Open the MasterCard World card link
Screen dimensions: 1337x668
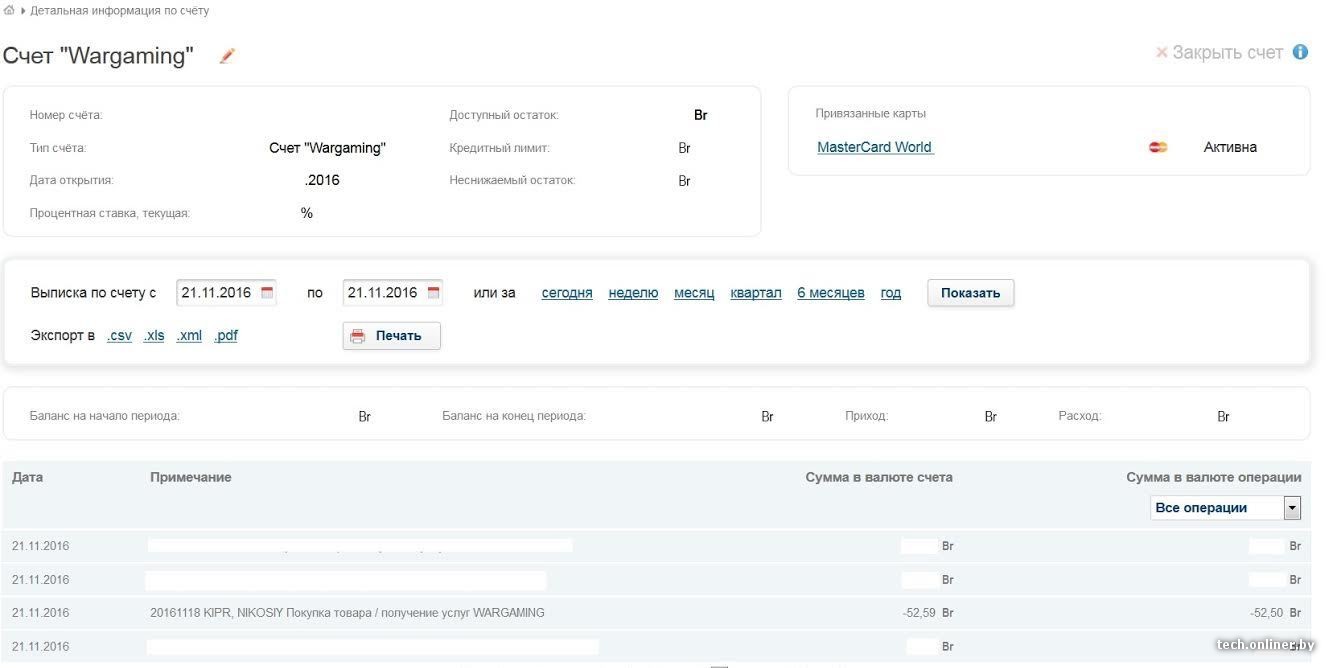875,147
